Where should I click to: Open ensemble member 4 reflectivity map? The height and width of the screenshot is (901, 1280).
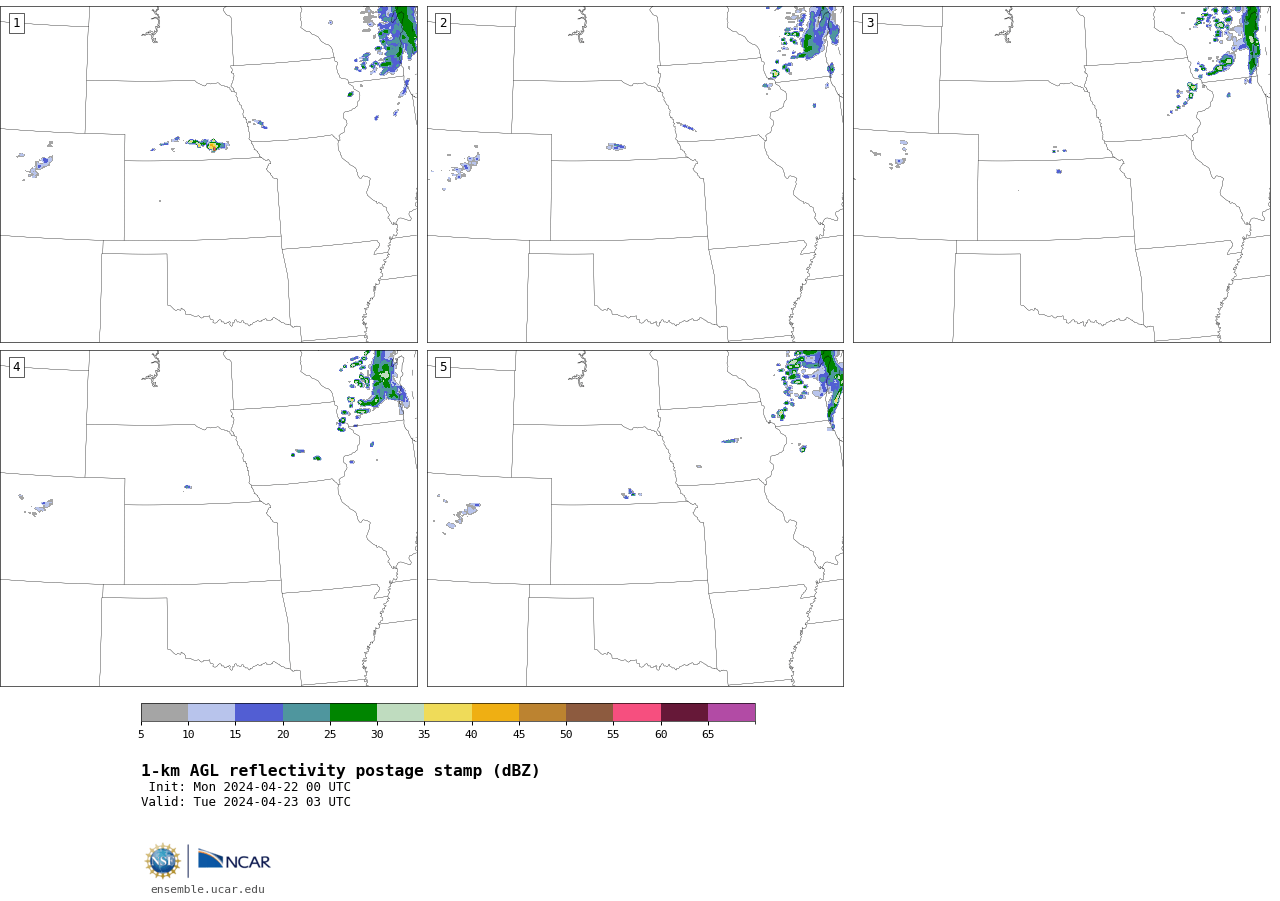click(208, 518)
